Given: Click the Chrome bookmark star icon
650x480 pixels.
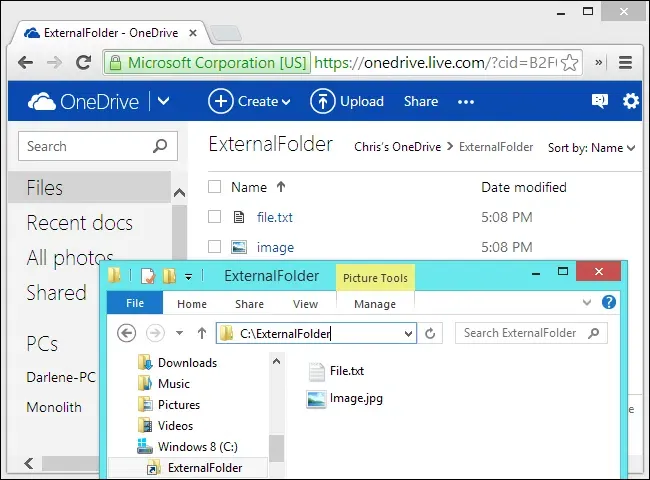Looking at the screenshot, I should point(569,62).
